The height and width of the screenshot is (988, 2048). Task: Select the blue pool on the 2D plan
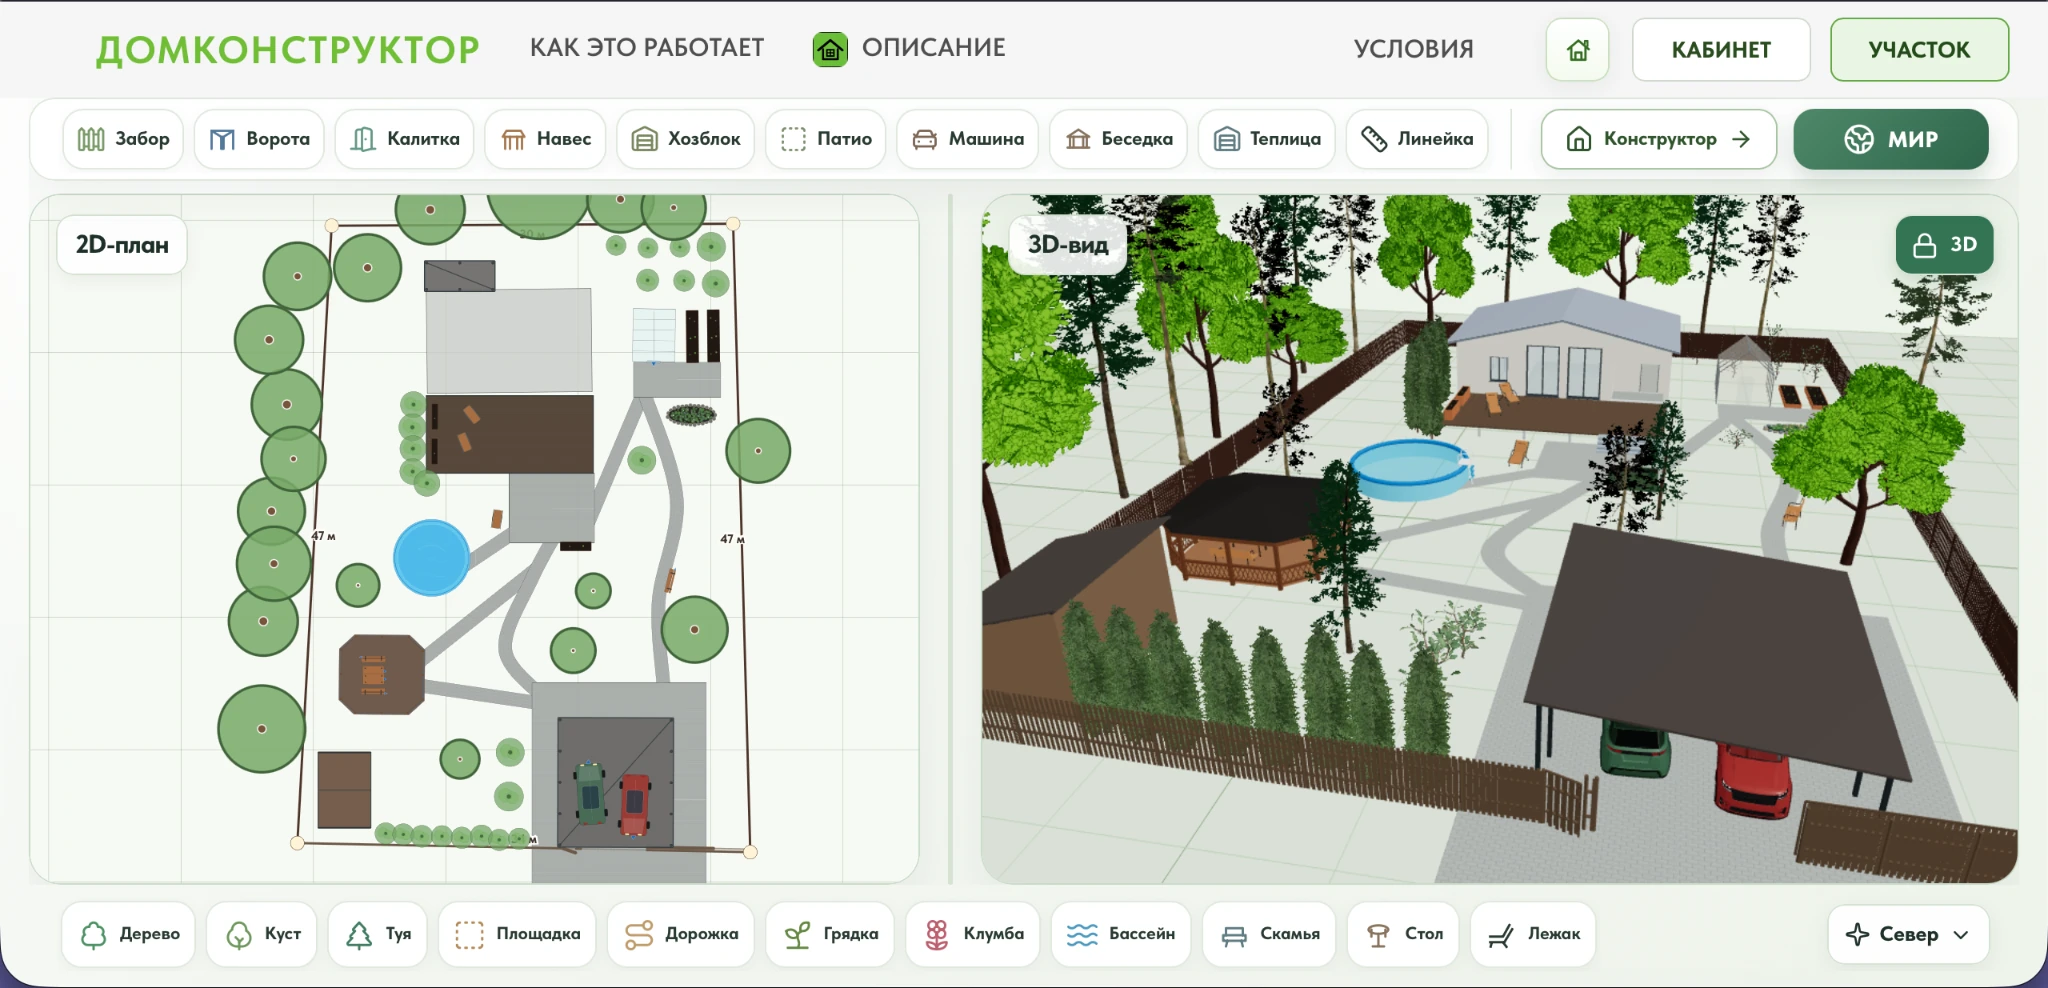coord(431,558)
